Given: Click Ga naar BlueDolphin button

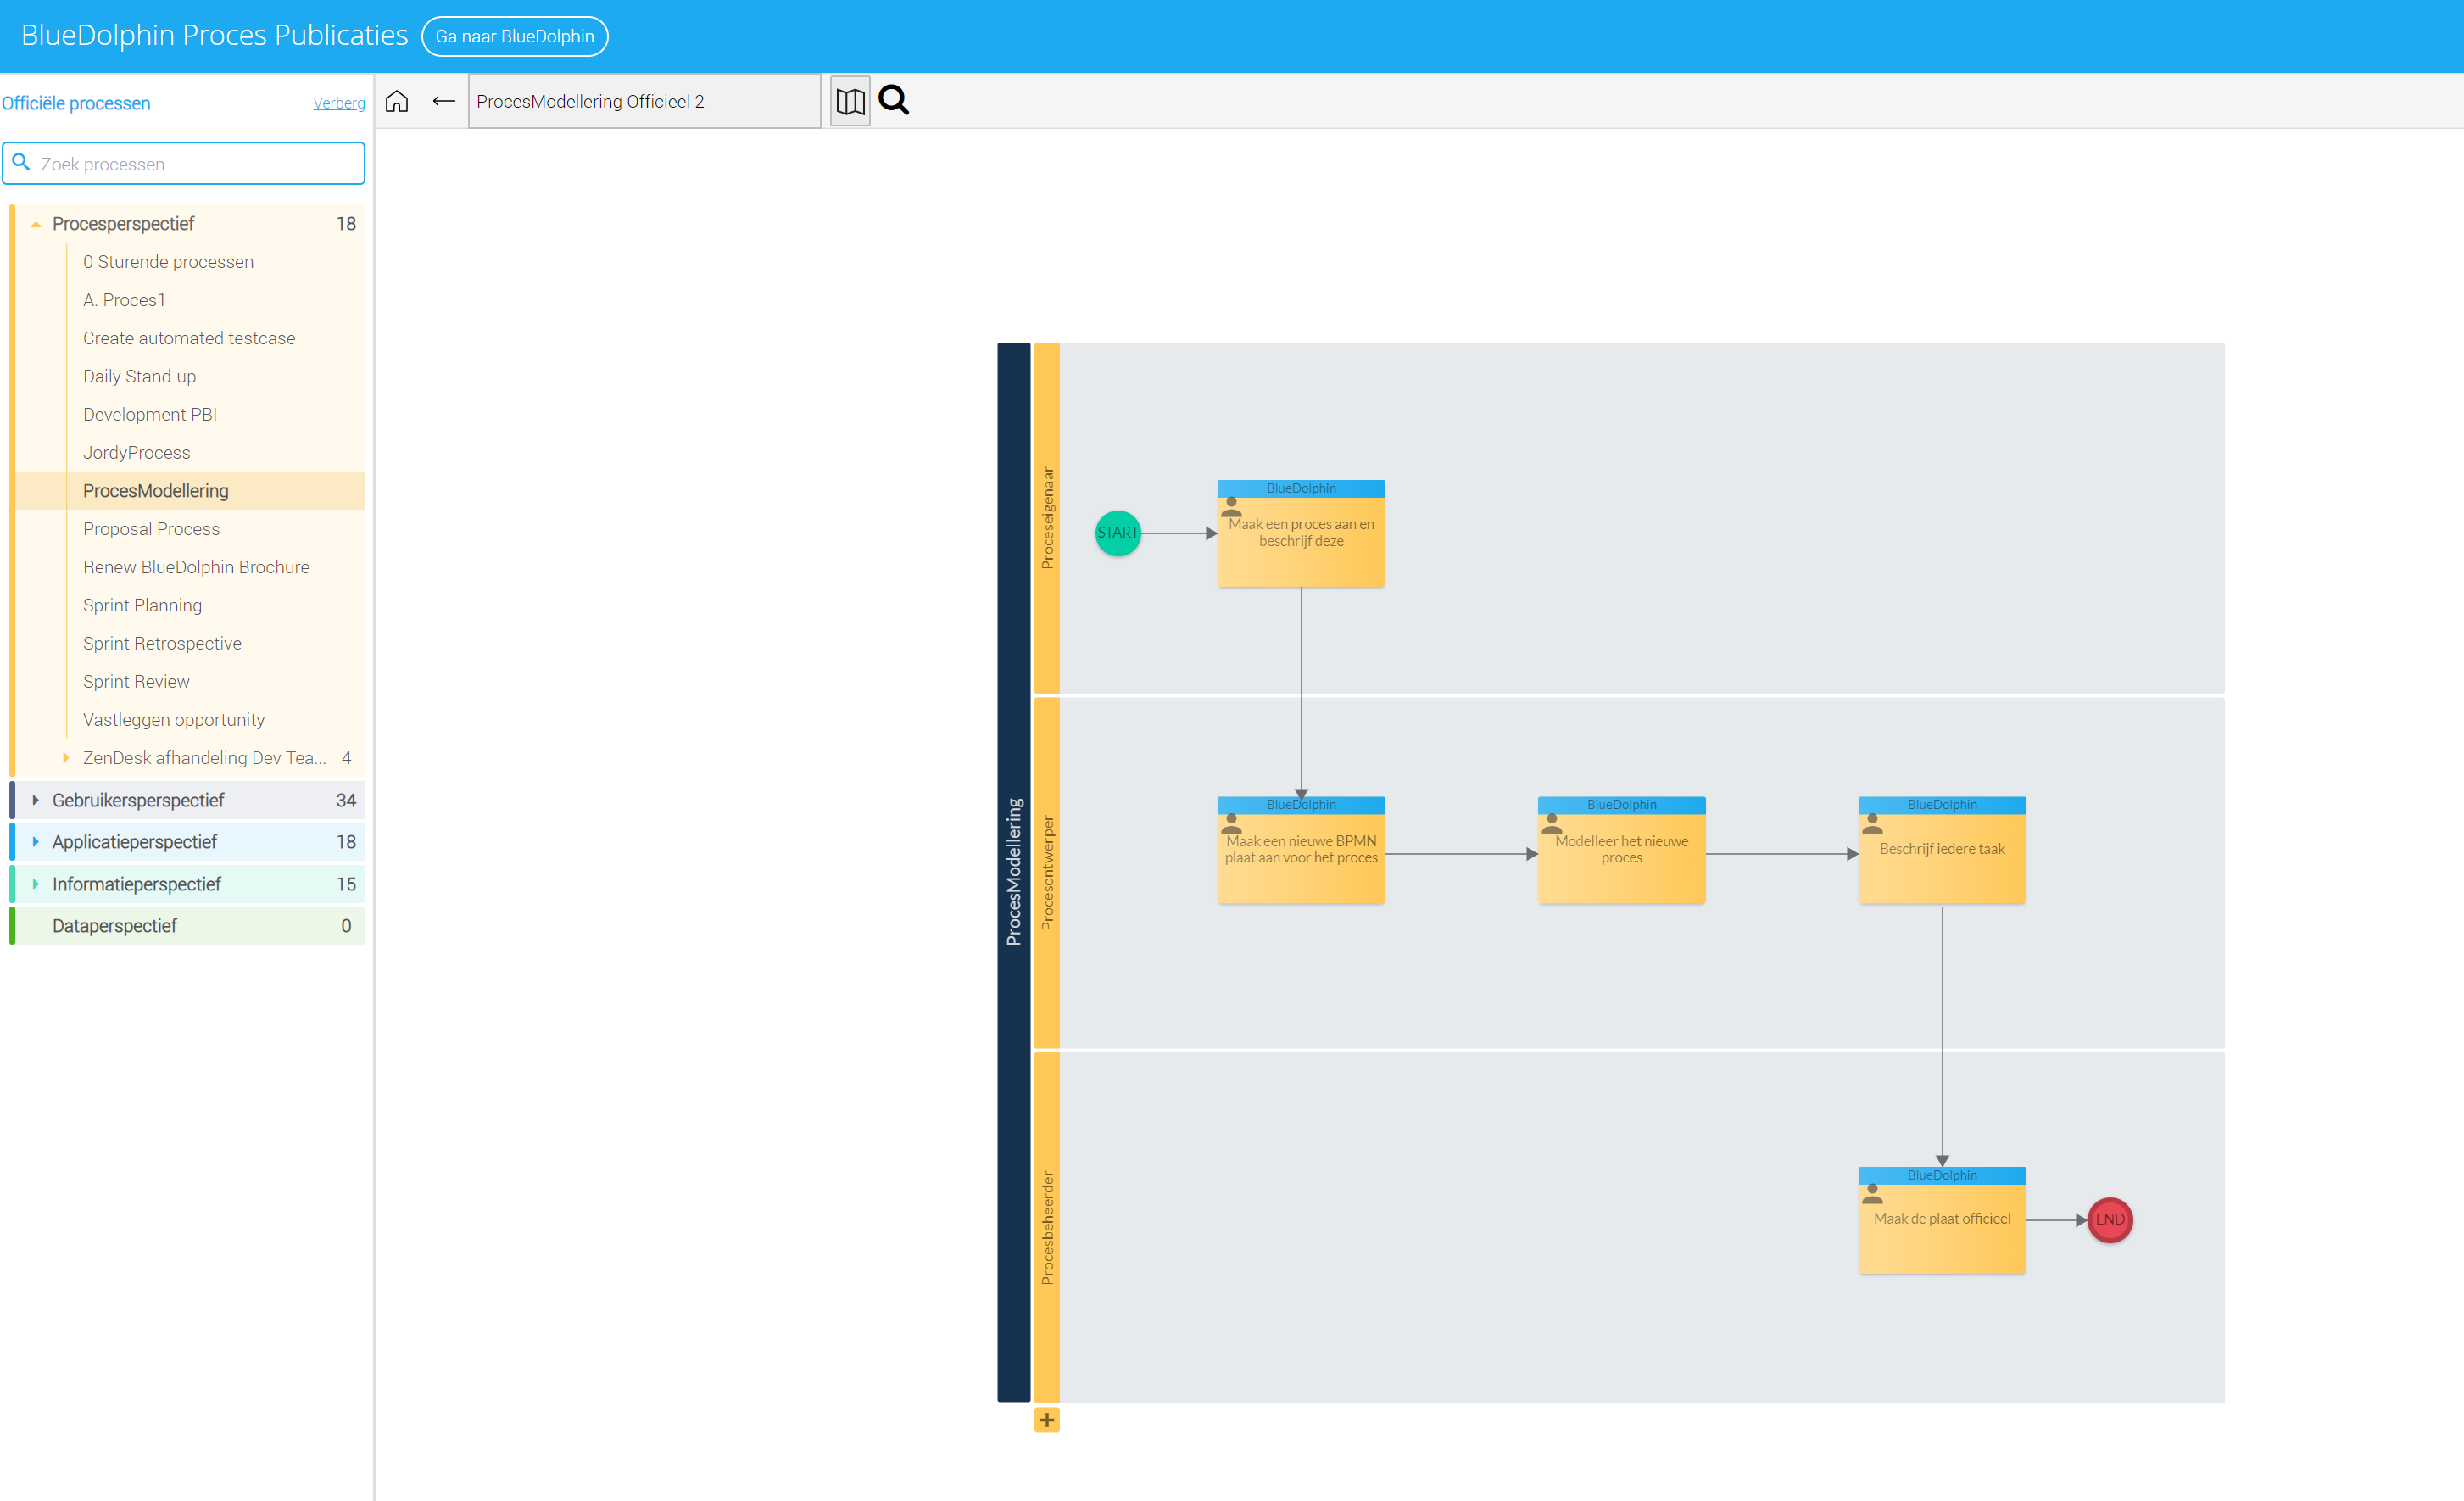Looking at the screenshot, I should click(x=515, y=36).
